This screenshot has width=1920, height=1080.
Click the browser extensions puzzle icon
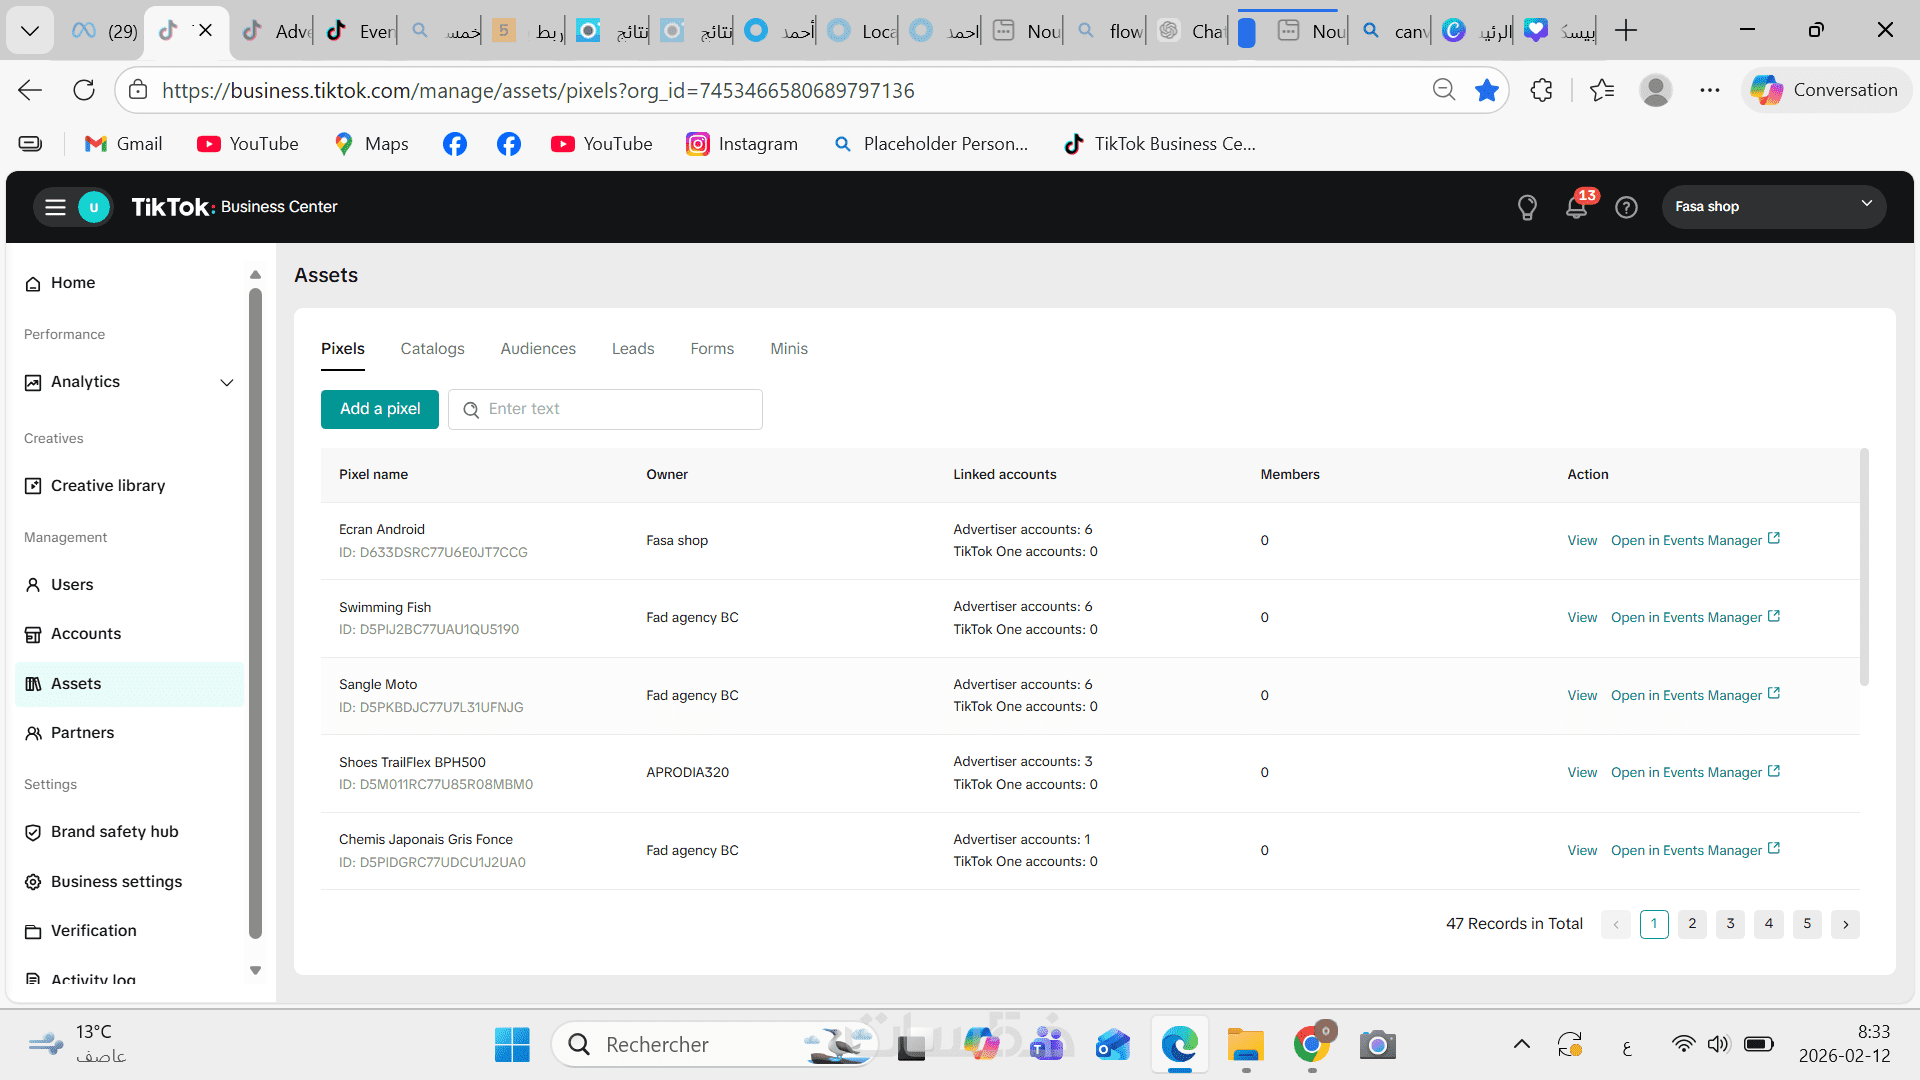[x=1541, y=90]
